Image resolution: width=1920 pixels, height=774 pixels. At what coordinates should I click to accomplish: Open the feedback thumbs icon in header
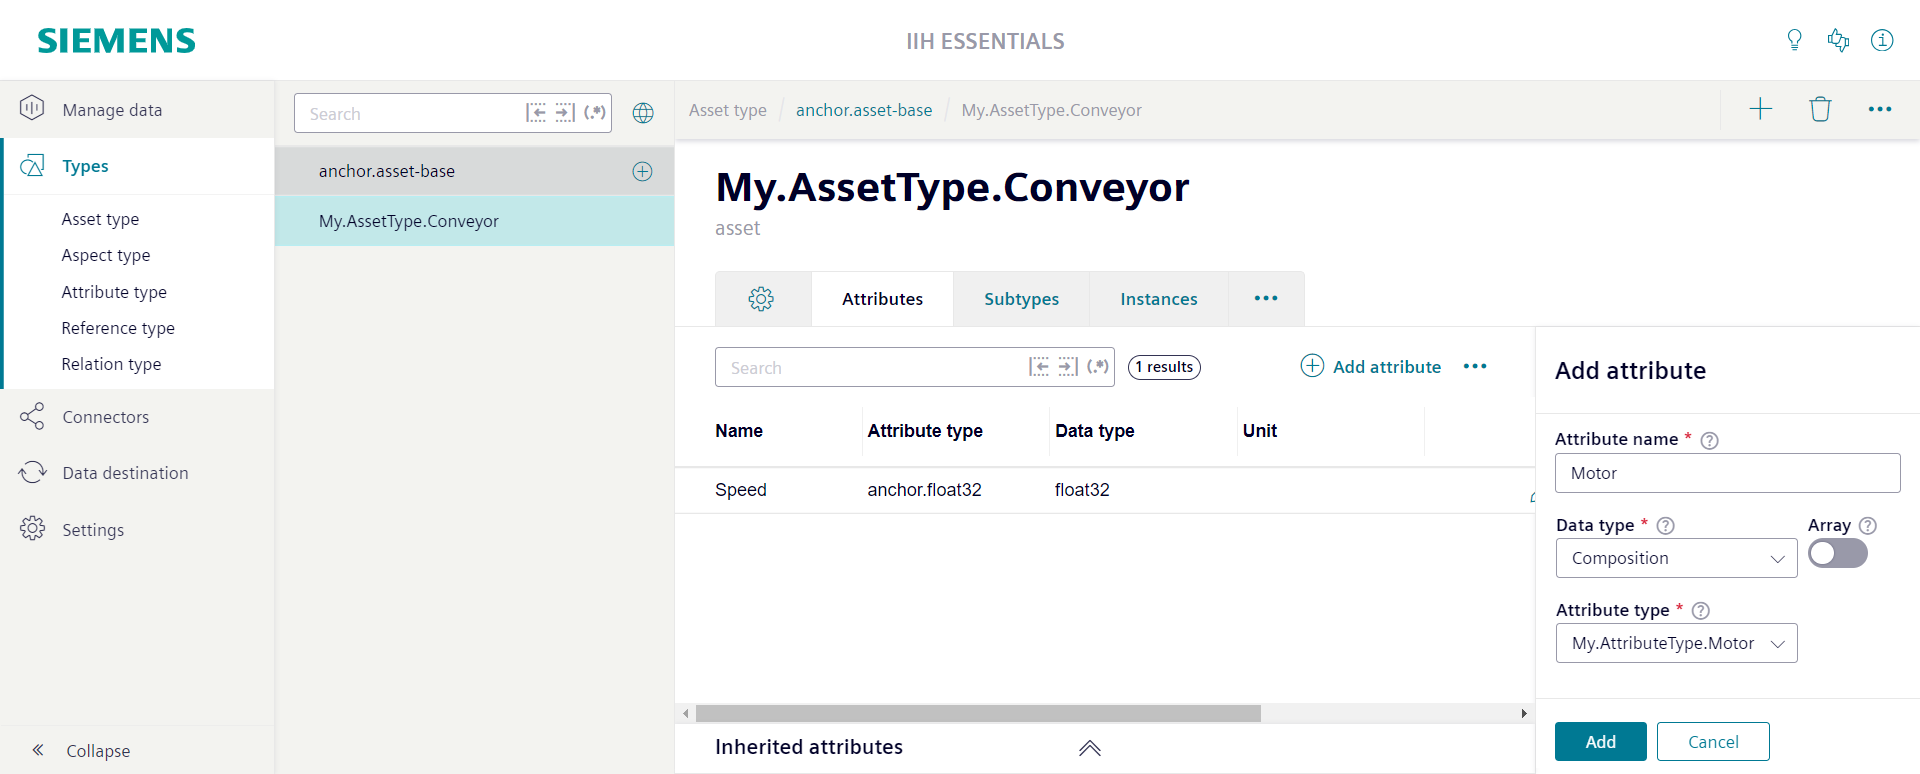click(1838, 40)
